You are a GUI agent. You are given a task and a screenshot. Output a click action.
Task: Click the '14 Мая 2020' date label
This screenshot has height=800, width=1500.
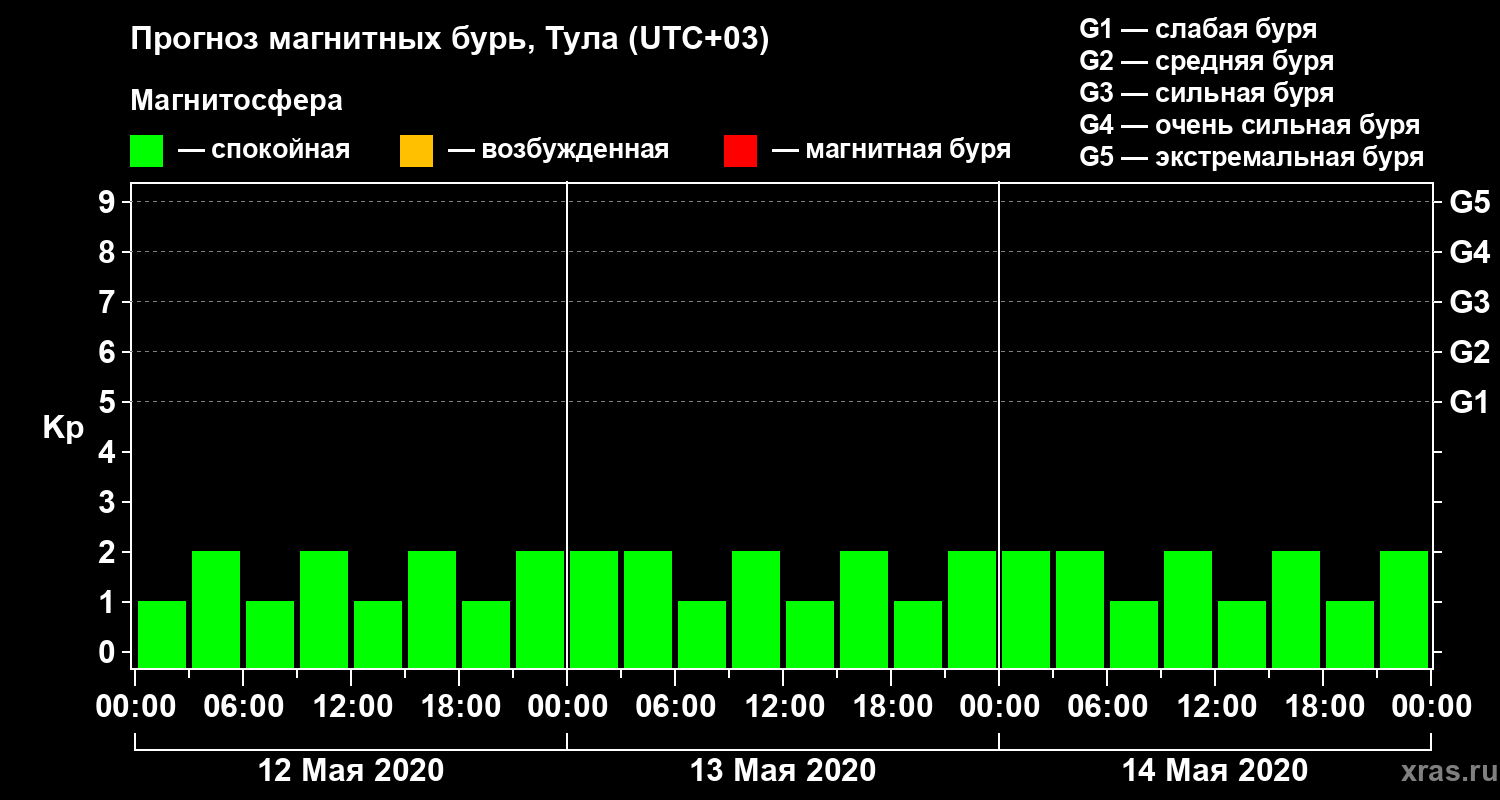click(1215, 770)
